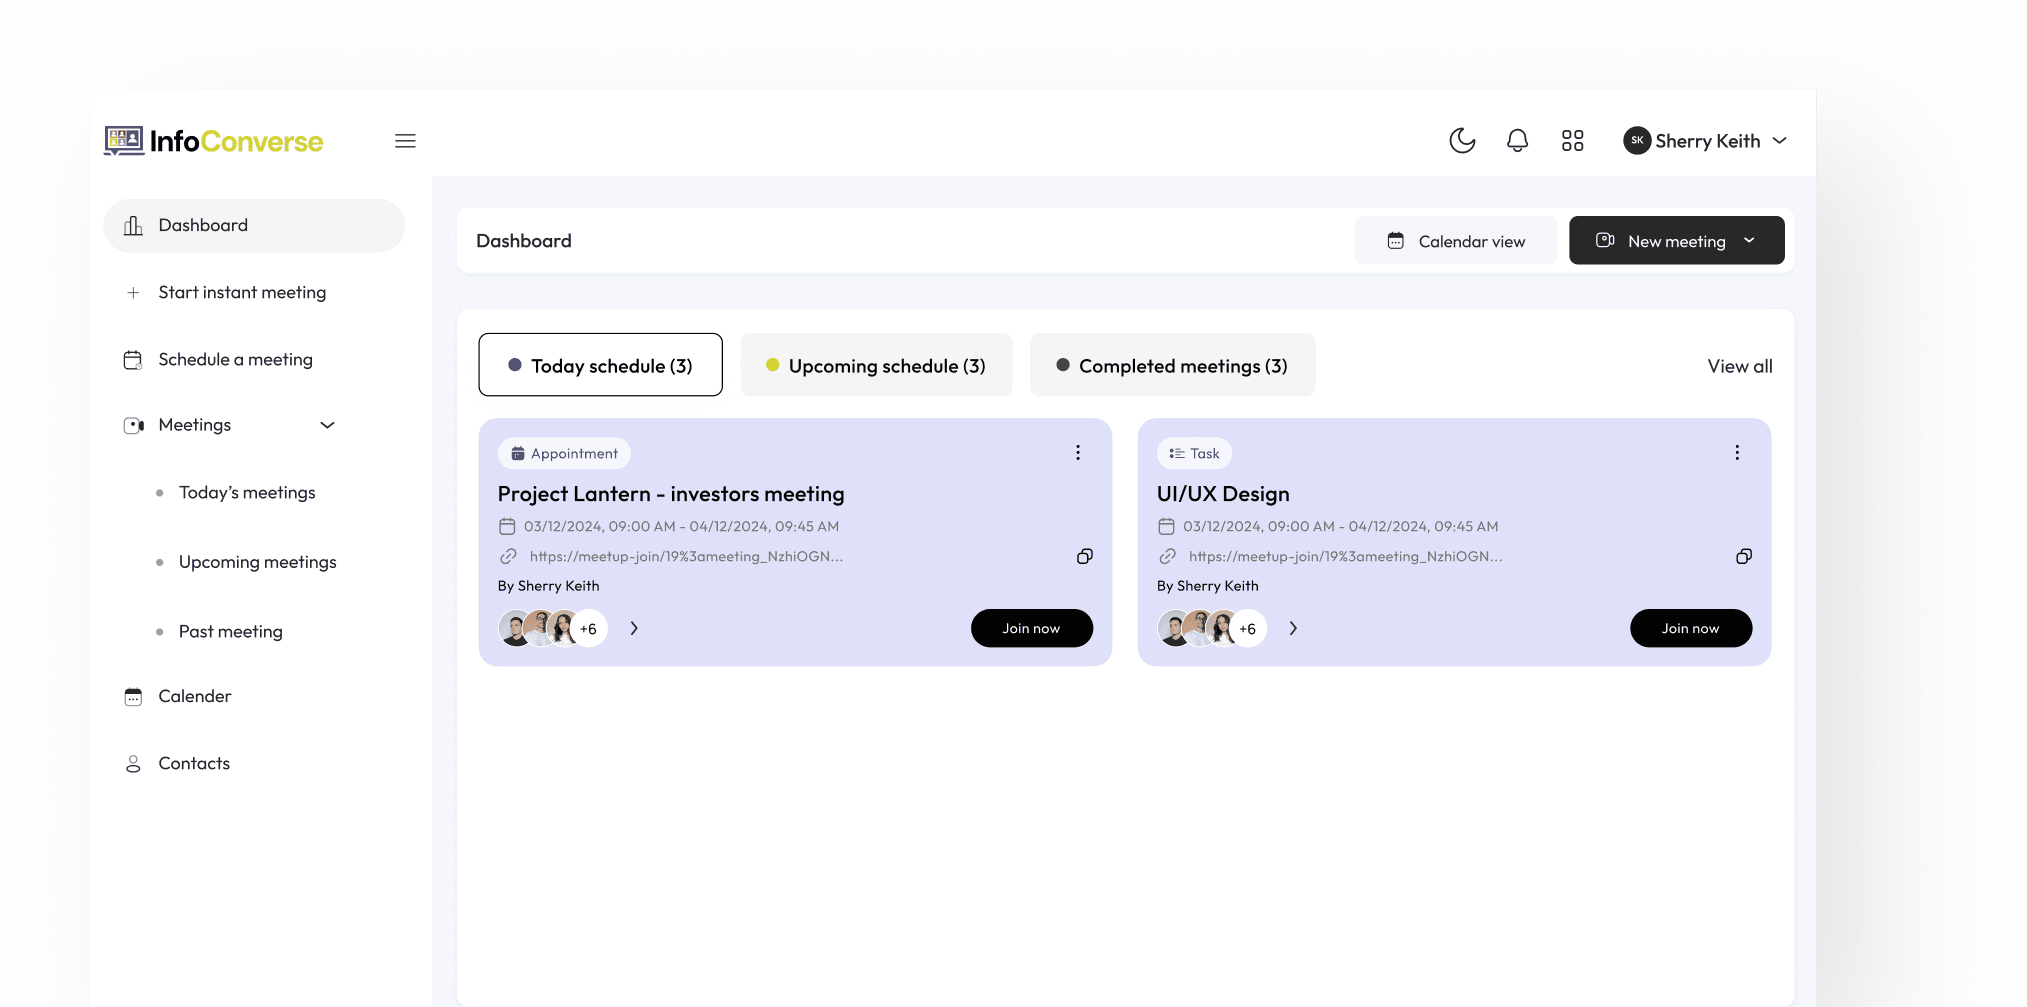
Task: Copy UI/UX Design meeting link
Action: coord(1744,556)
